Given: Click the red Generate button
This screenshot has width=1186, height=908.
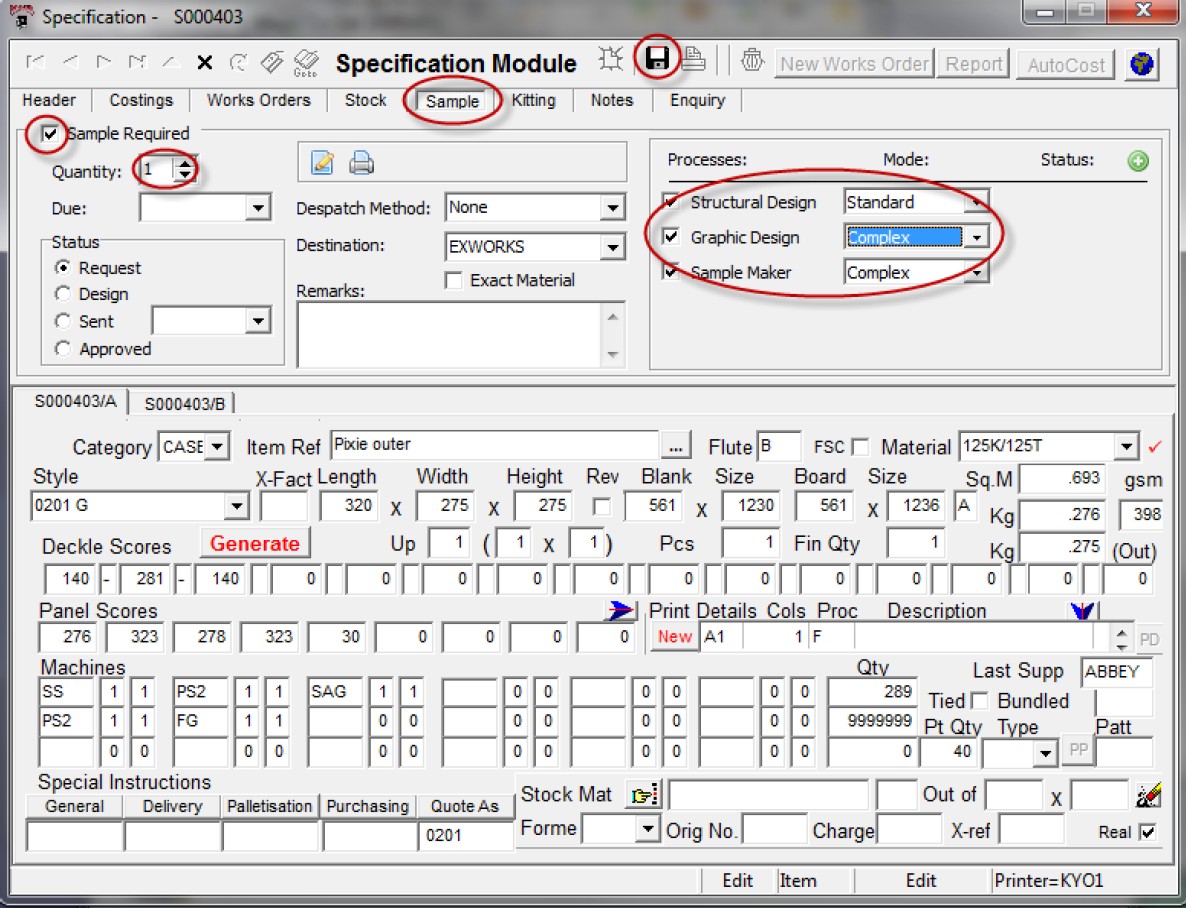Looking at the screenshot, I should pos(255,544).
